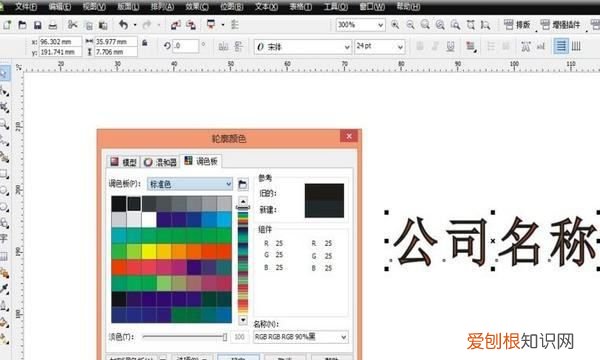Click the open palette folder icon in the dialog
600x360 pixels.
pos(243,184)
